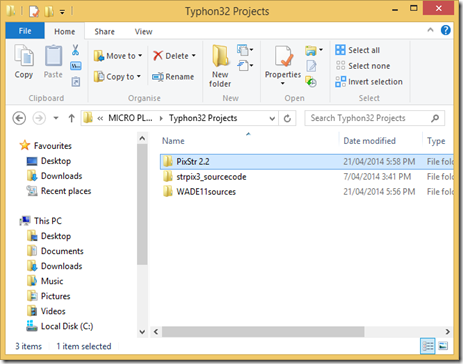Open Downloads under Favourites
Image resolution: width=463 pixels, height=364 pixels.
[55, 176]
